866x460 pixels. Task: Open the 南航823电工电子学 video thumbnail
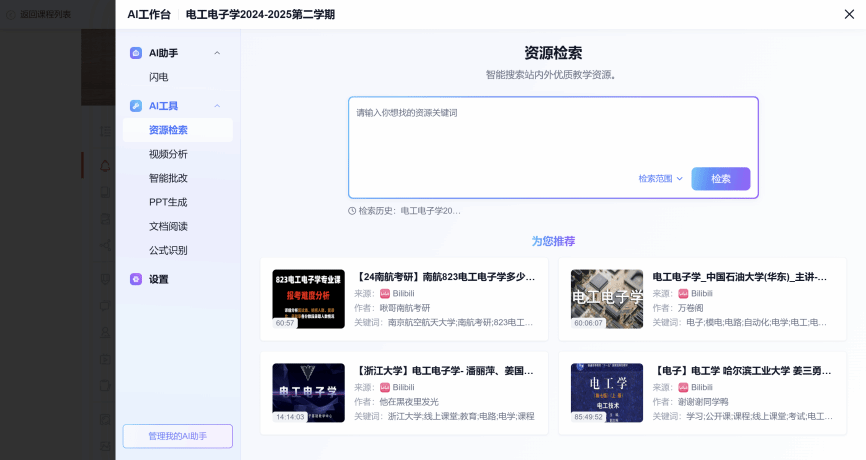click(x=308, y=299)
